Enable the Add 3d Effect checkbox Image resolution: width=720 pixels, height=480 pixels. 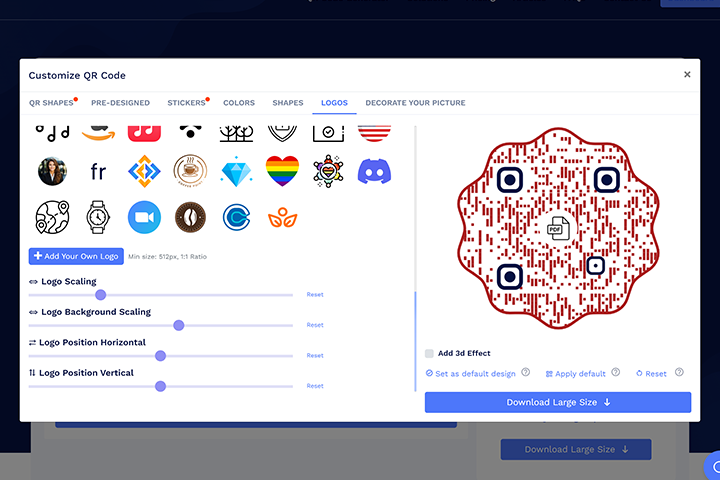point(429,353)
